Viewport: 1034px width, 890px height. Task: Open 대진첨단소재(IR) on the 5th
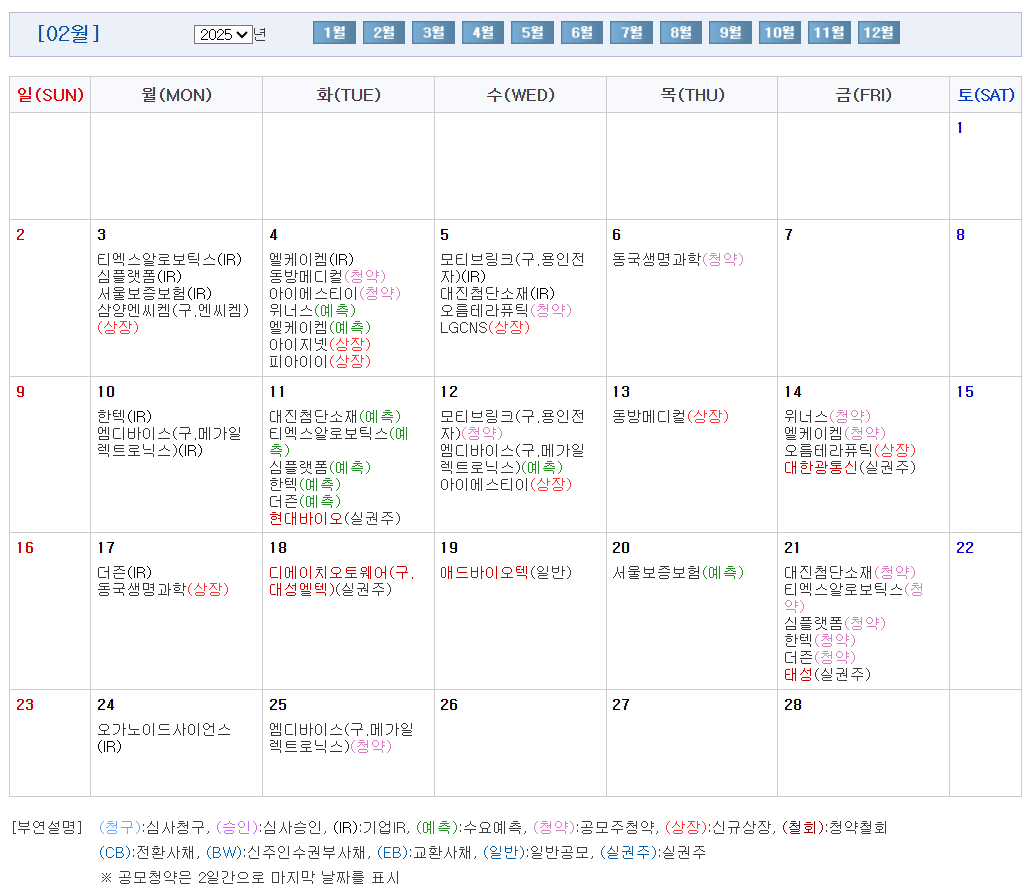pyautogui.click(x=497, y=293)
